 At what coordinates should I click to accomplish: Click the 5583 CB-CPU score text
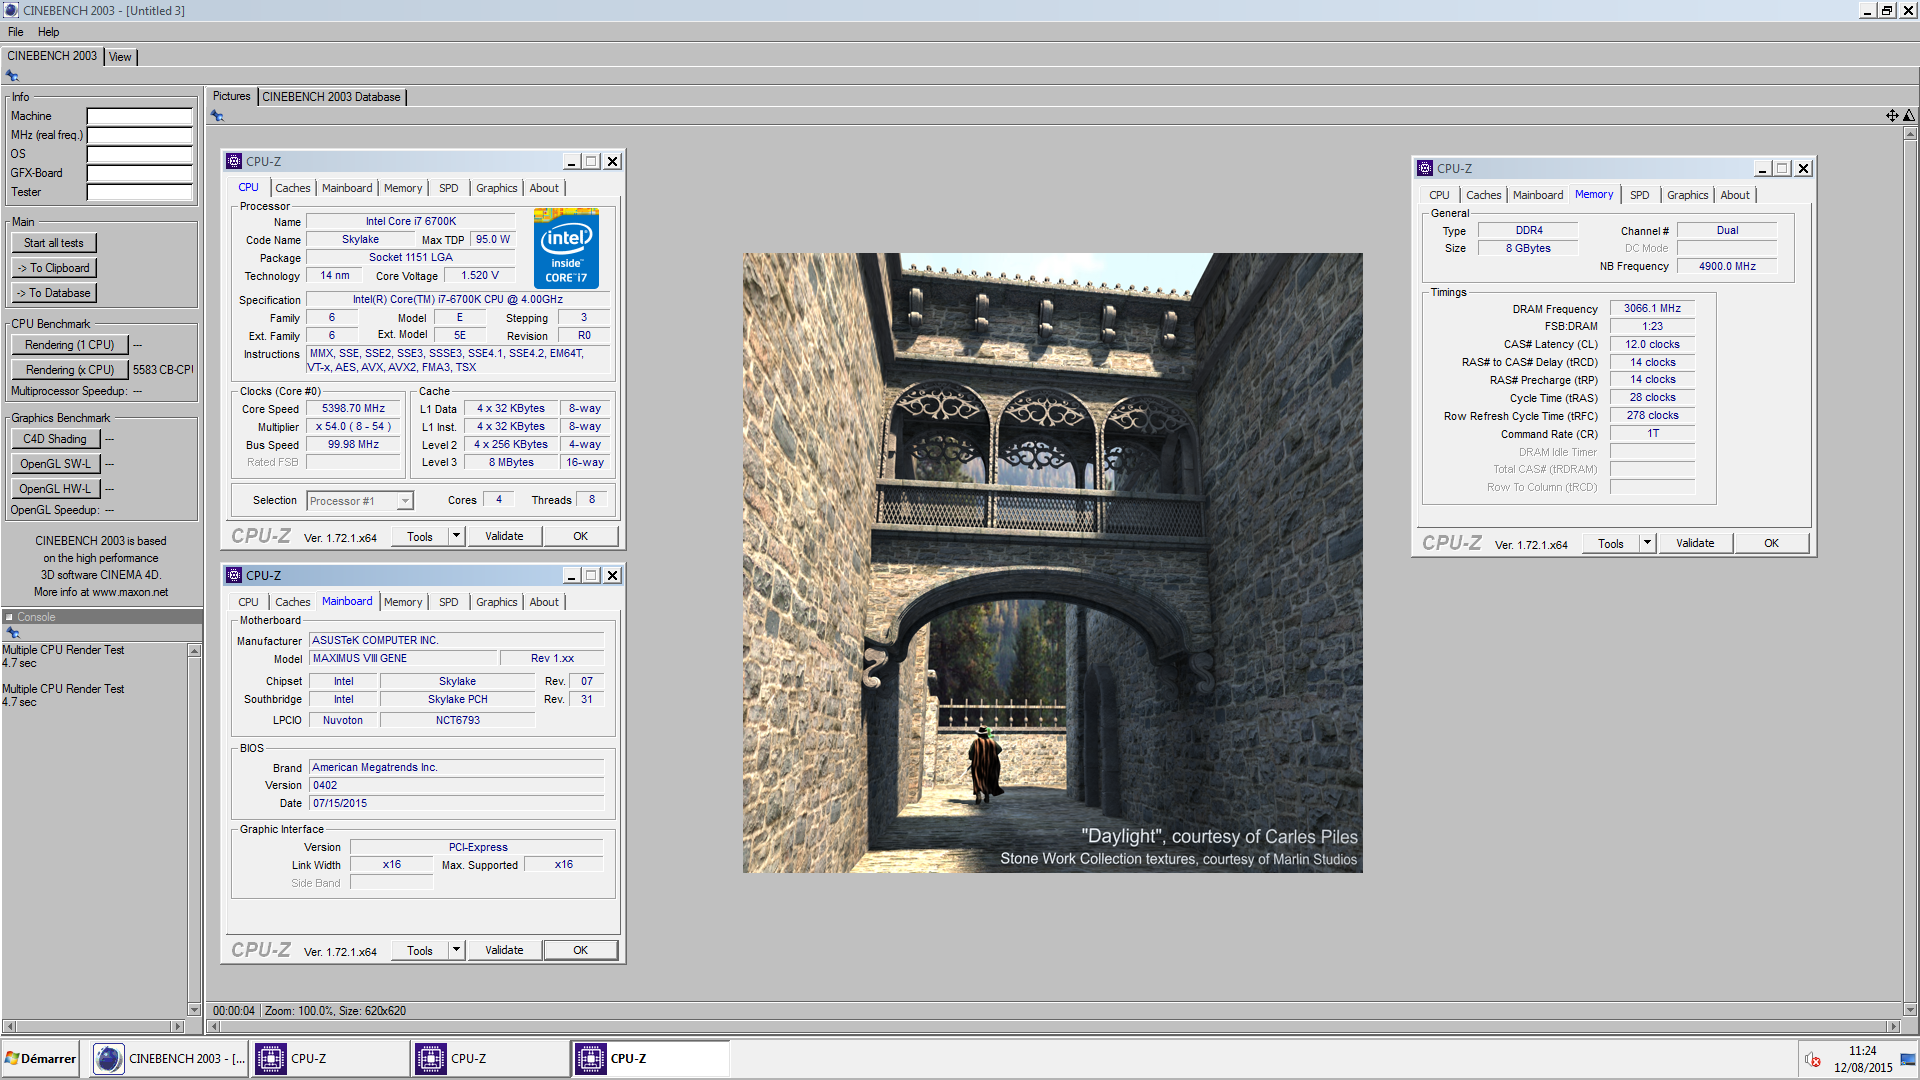tap(163, 370)
